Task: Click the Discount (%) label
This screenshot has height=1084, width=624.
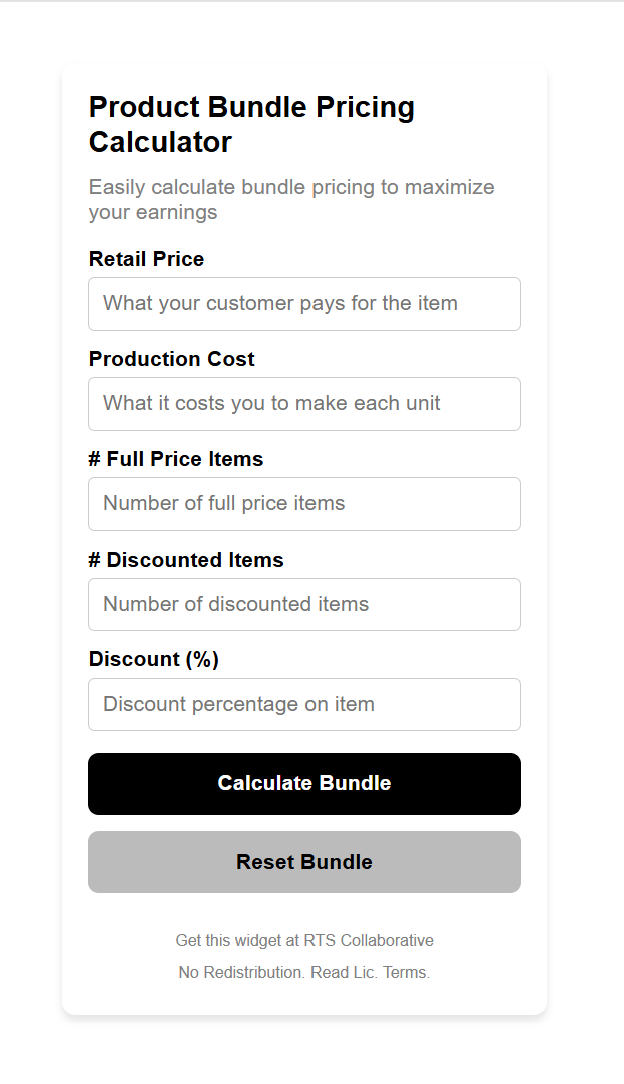Action: (x=154, y=659)
